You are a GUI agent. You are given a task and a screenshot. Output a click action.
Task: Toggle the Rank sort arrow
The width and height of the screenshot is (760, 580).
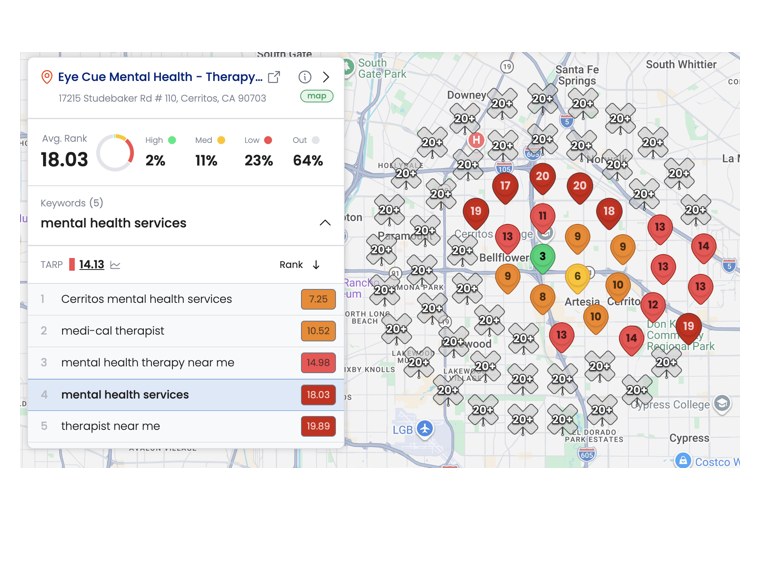[x=316, y=265]
